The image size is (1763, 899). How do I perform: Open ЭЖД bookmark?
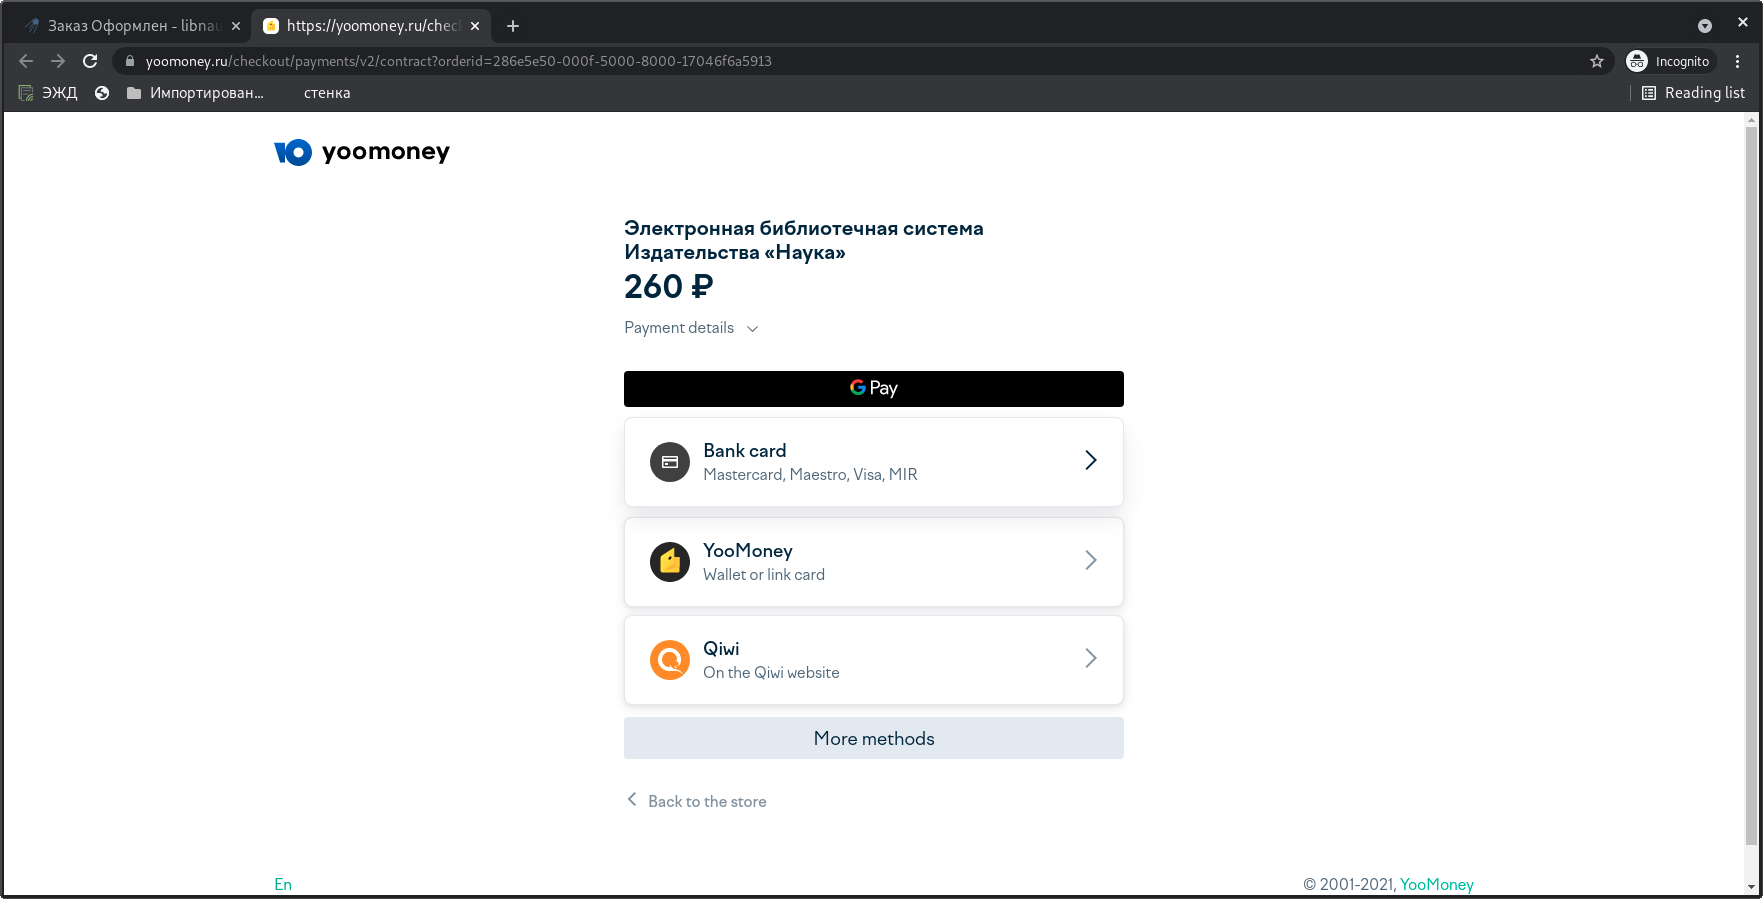coord(48,93)
